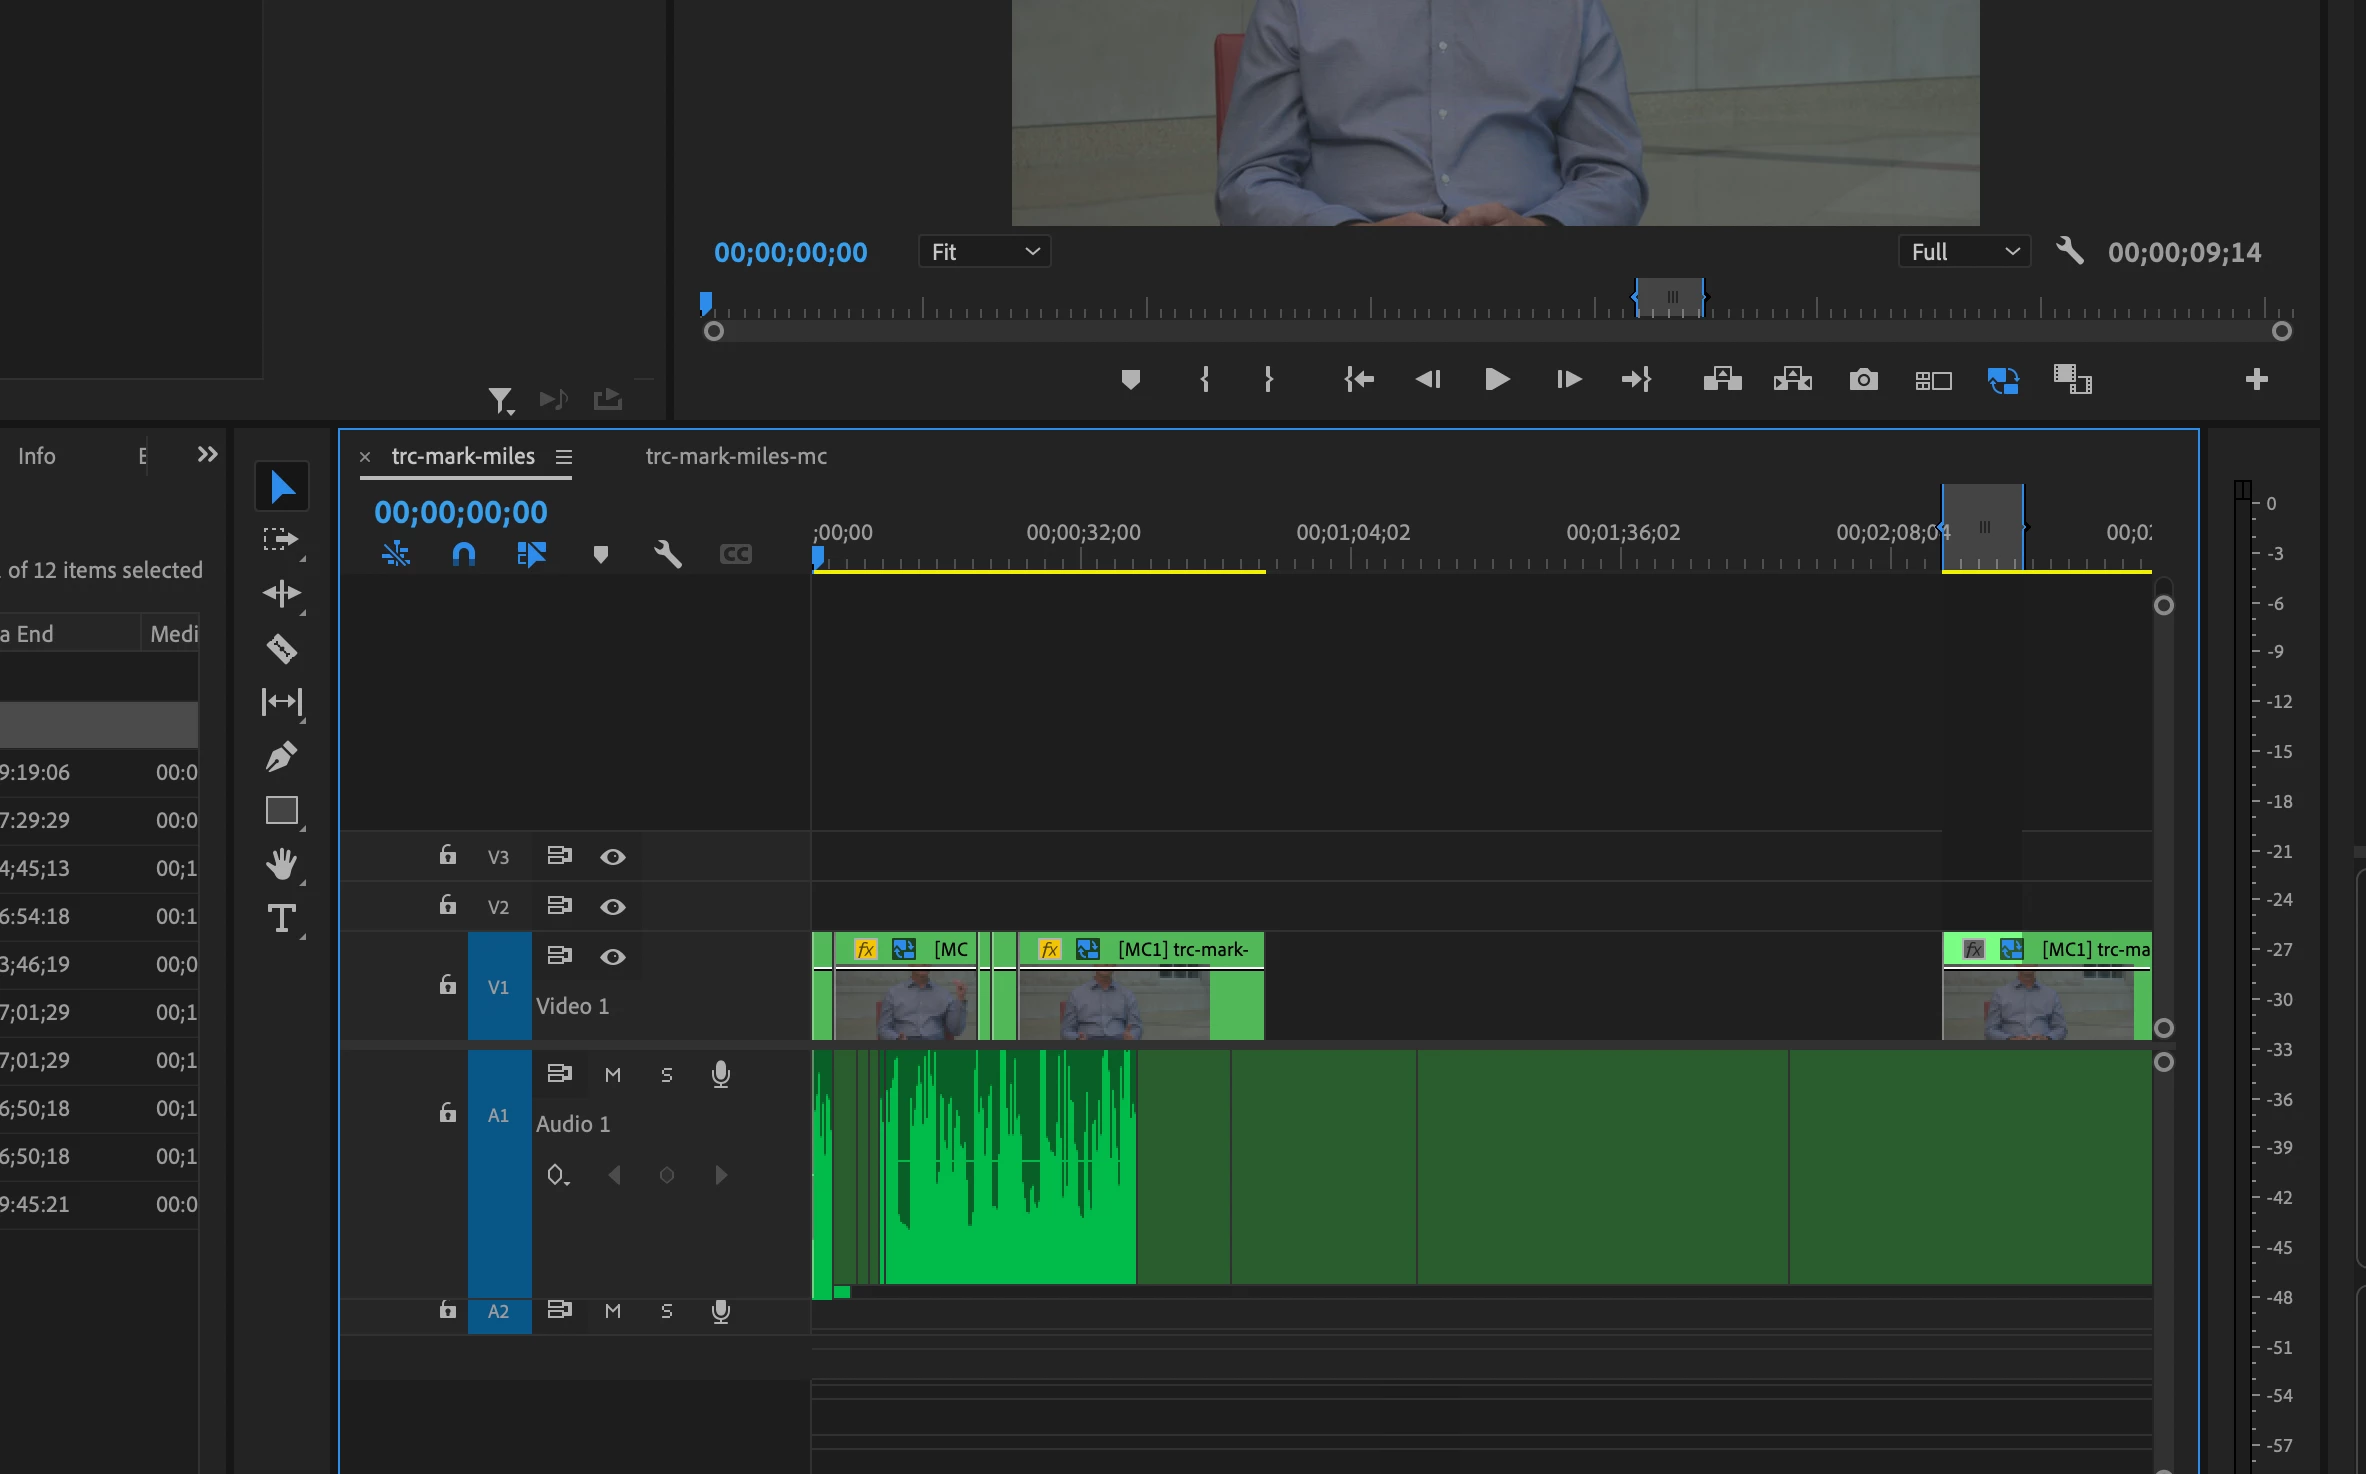Click timeline horizontal zoom scroll bar handle

pyautogui.click(x=1983, y=527)
